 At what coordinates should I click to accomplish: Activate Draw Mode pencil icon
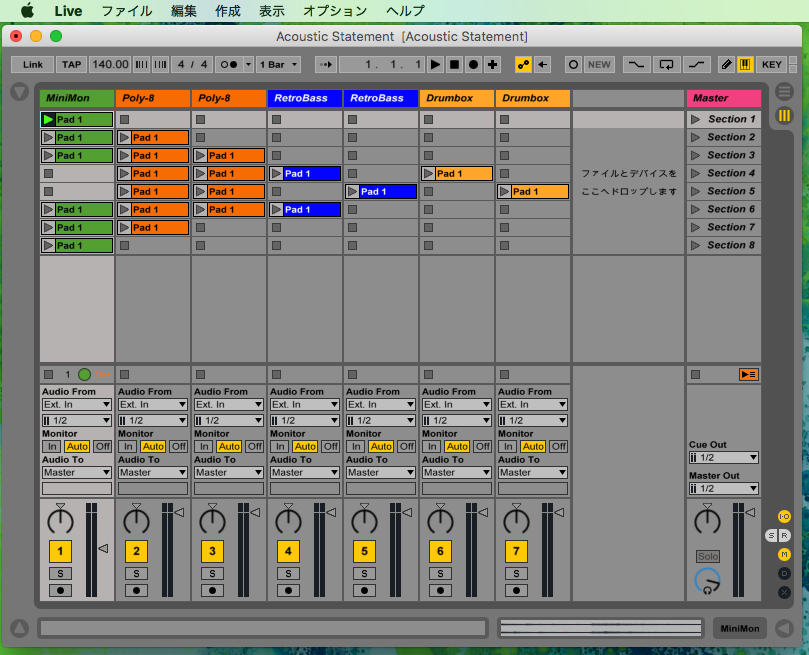[x=726, y=64]
